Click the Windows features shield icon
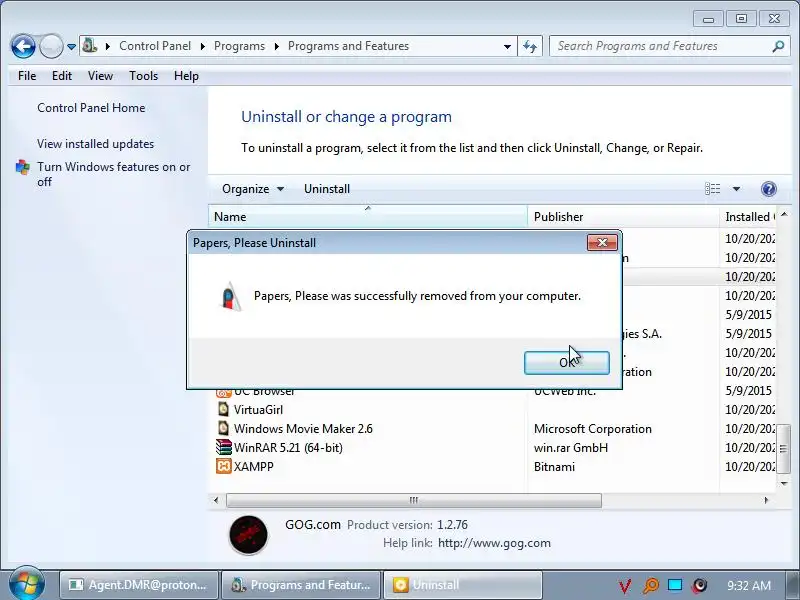Viewport: 800px width, 600px height. pyautogui.click(x=23, y=167)
